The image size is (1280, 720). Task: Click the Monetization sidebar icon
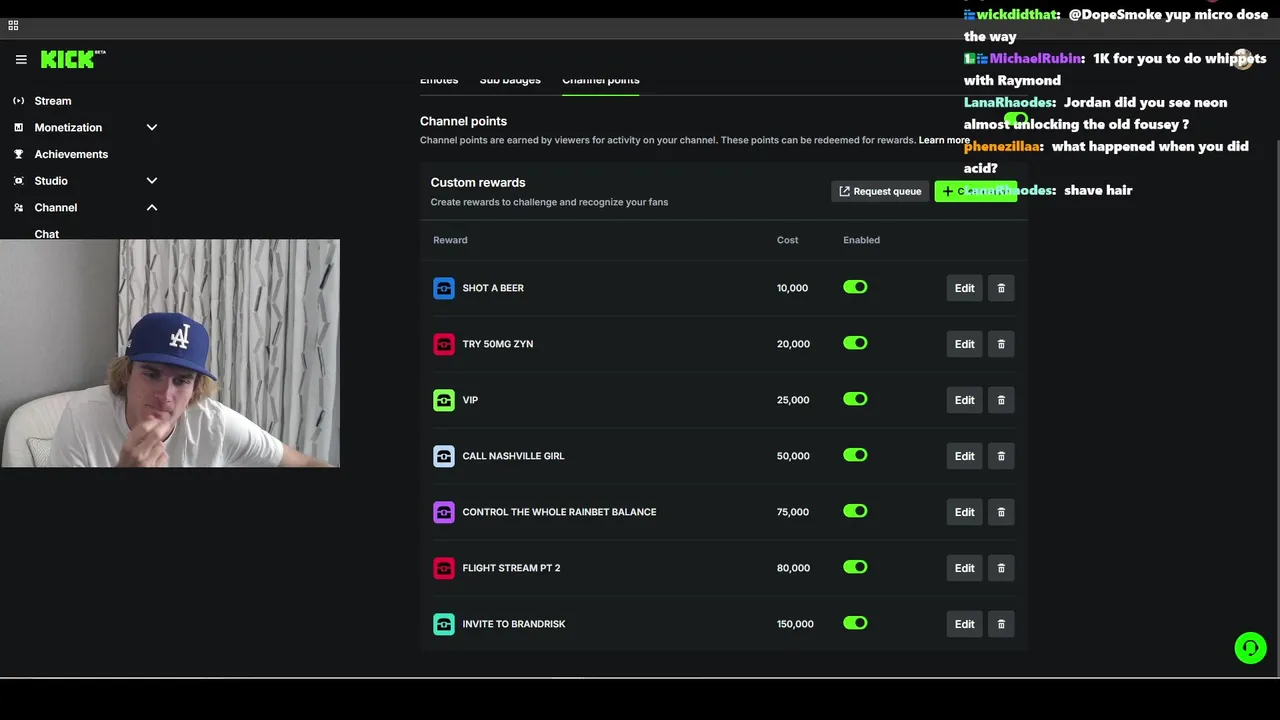click(x=18, y=128)
